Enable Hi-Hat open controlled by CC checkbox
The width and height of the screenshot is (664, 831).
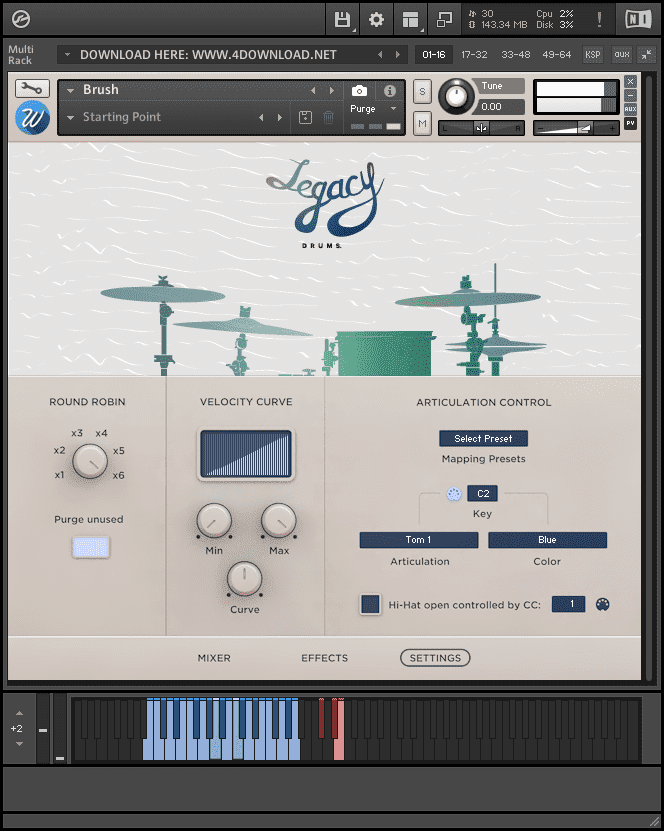(x=370, y=604)
